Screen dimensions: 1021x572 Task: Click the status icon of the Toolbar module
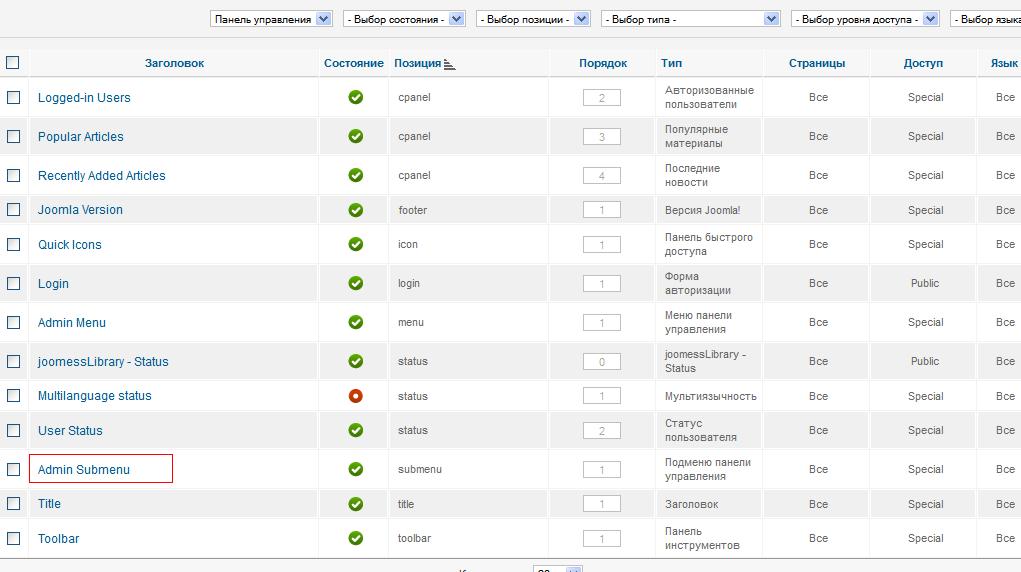click(355, 539)
